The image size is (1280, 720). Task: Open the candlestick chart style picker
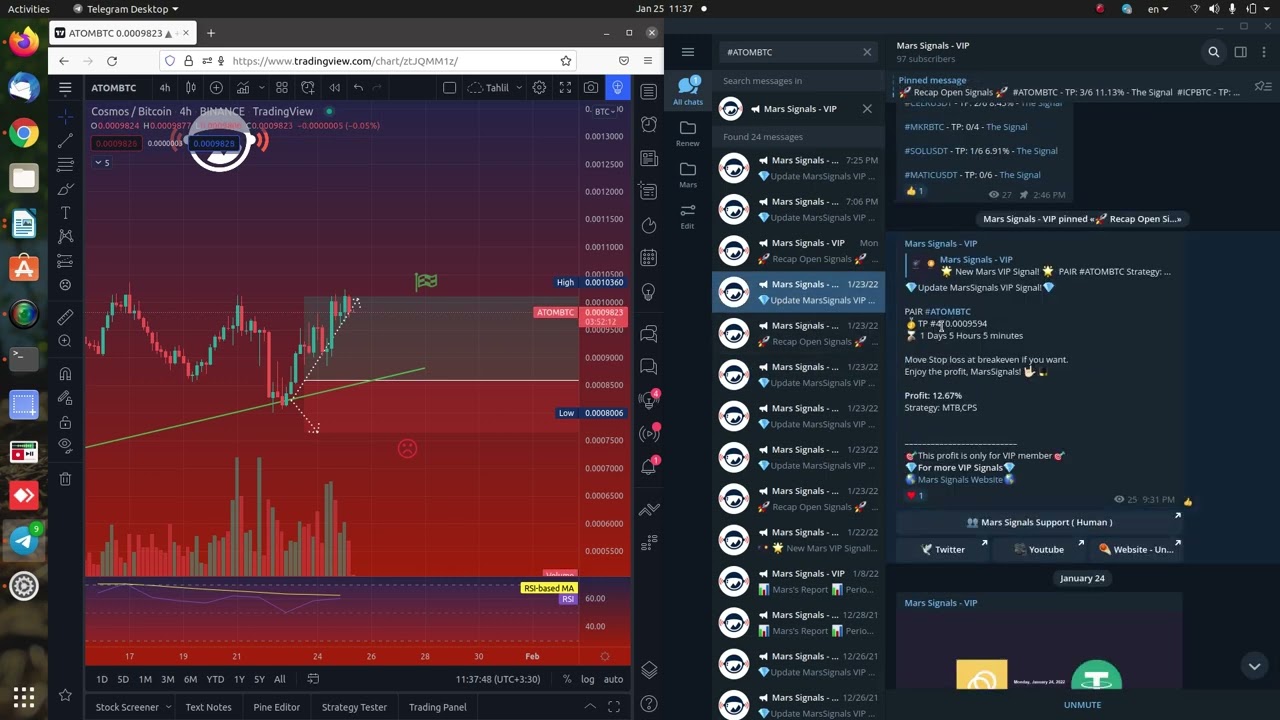coord(190,88)
